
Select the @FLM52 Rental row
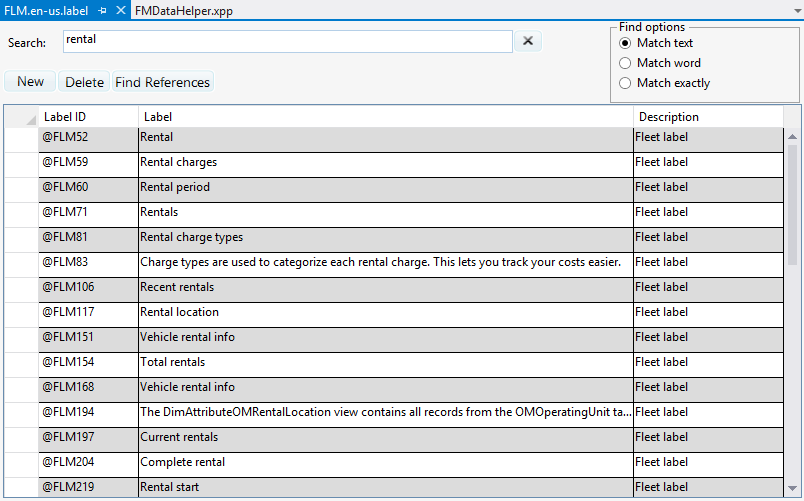pos(88,137)
